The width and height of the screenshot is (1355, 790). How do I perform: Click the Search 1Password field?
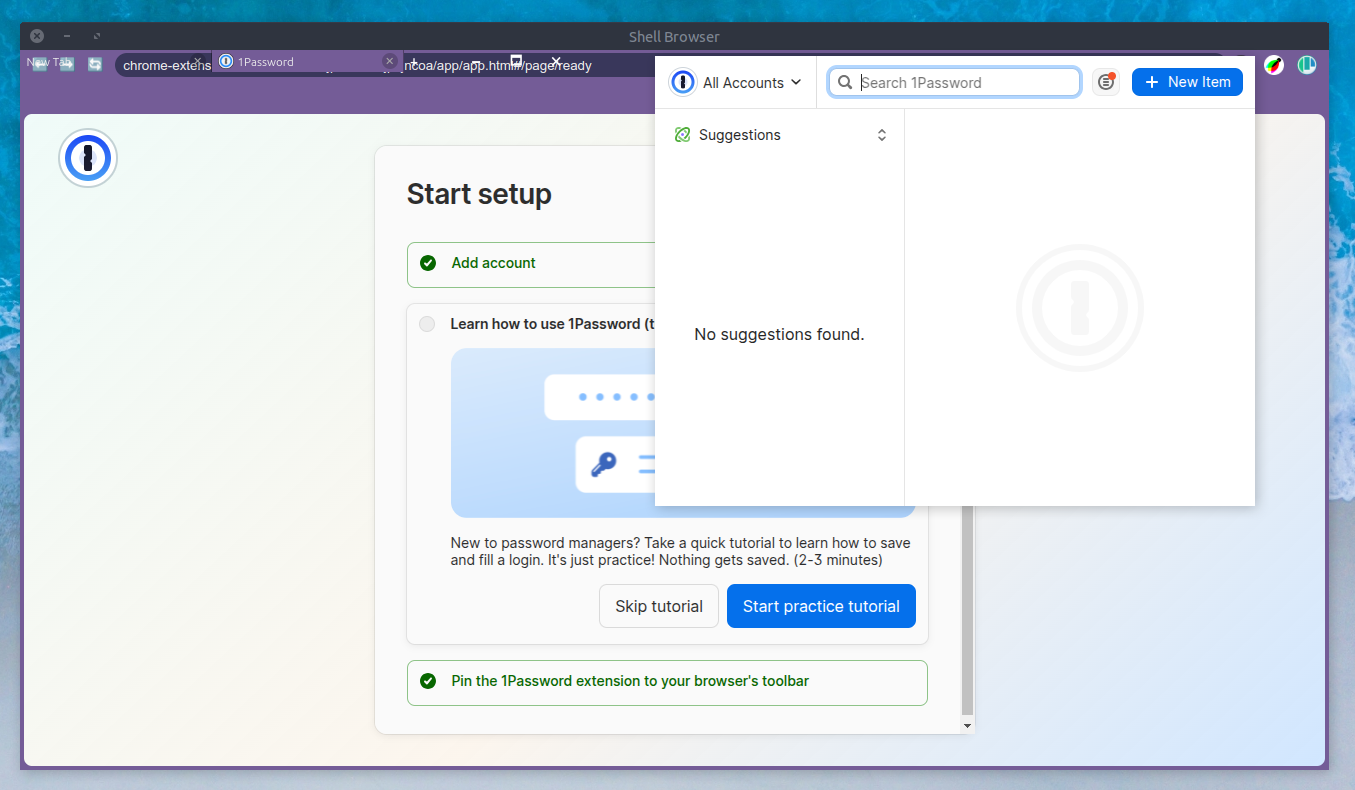point(954,82)
